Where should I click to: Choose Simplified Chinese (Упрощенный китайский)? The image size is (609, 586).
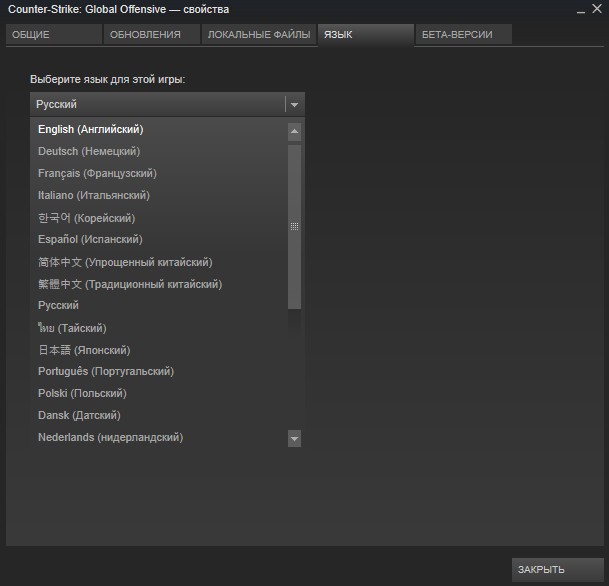159,262
